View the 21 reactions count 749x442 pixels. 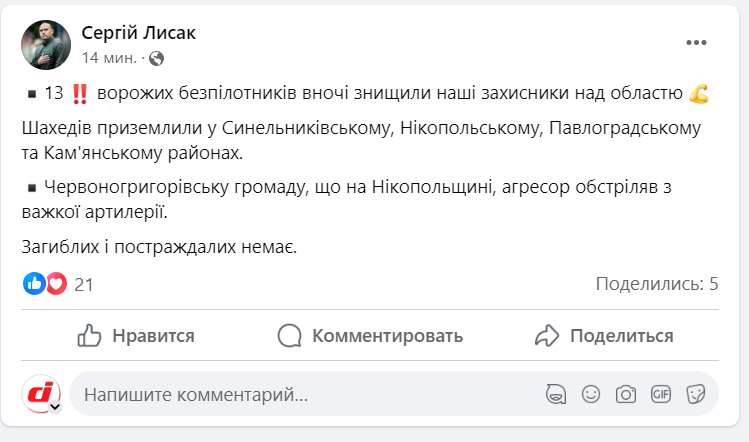[x=84, y=284]
